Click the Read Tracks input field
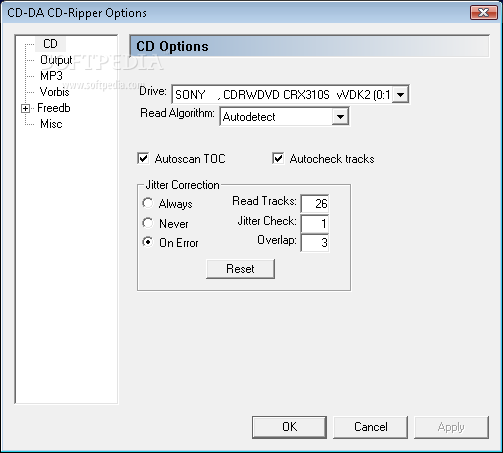The image size is (503, 453). 315,203
